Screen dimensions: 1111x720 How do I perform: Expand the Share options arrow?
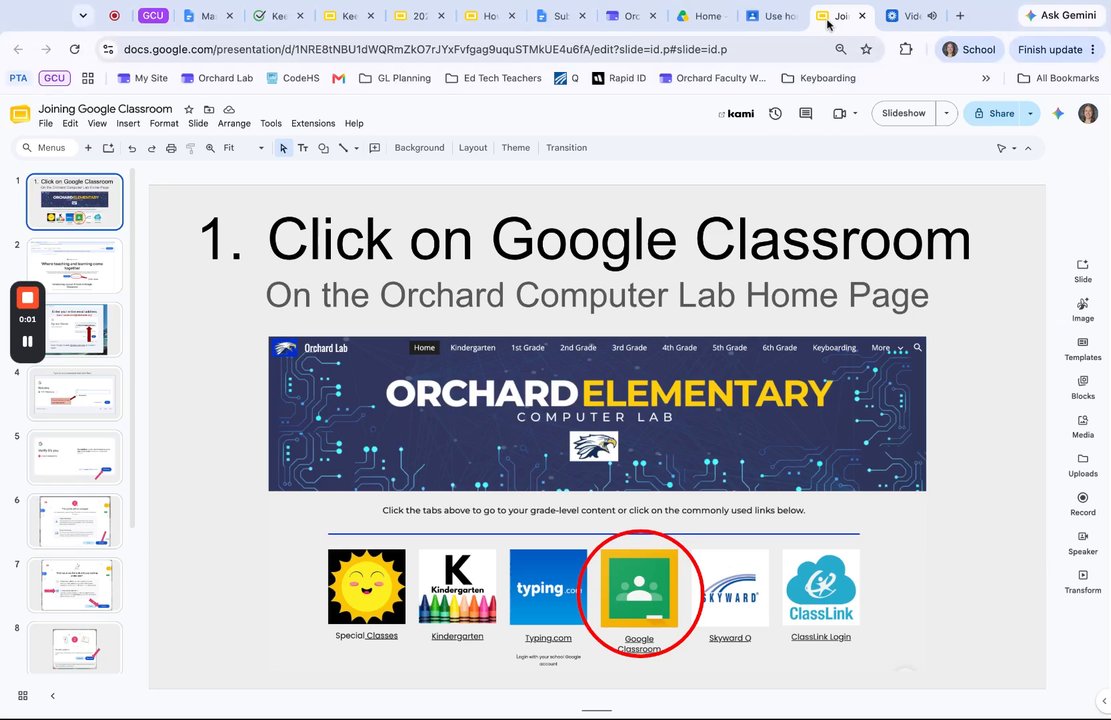(x=1030, y=113)
